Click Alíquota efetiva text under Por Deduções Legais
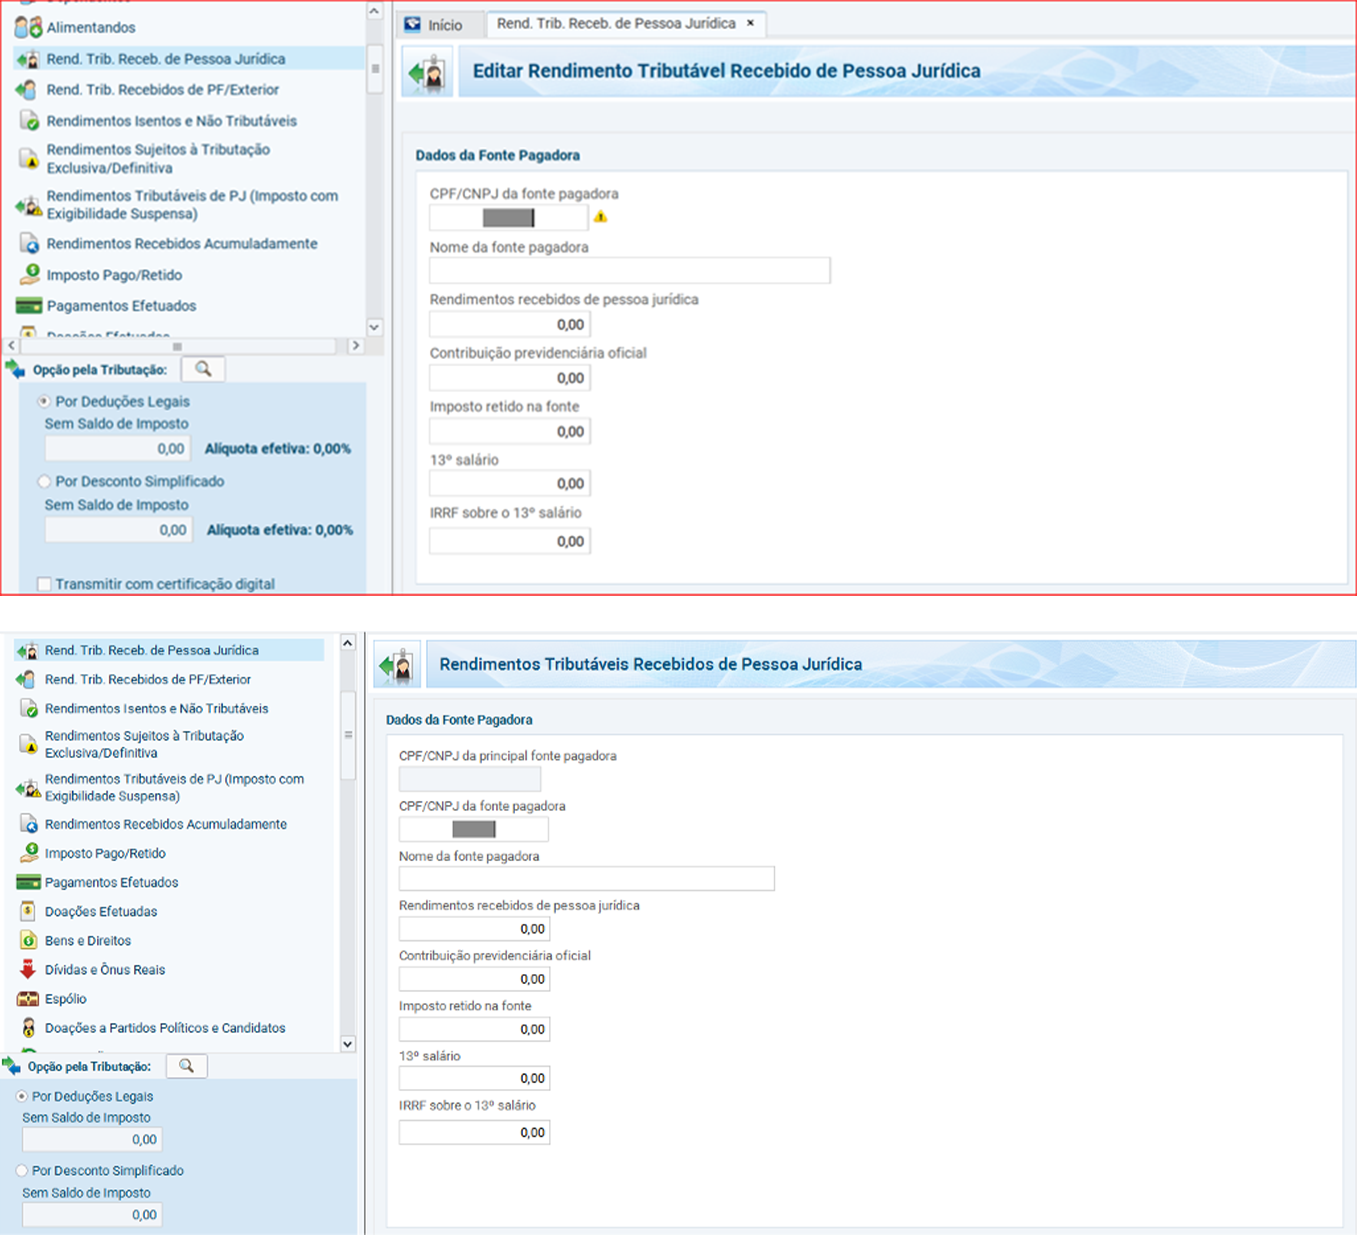The width and height of the screenshot is (1357, 1236). coord(278,449)
